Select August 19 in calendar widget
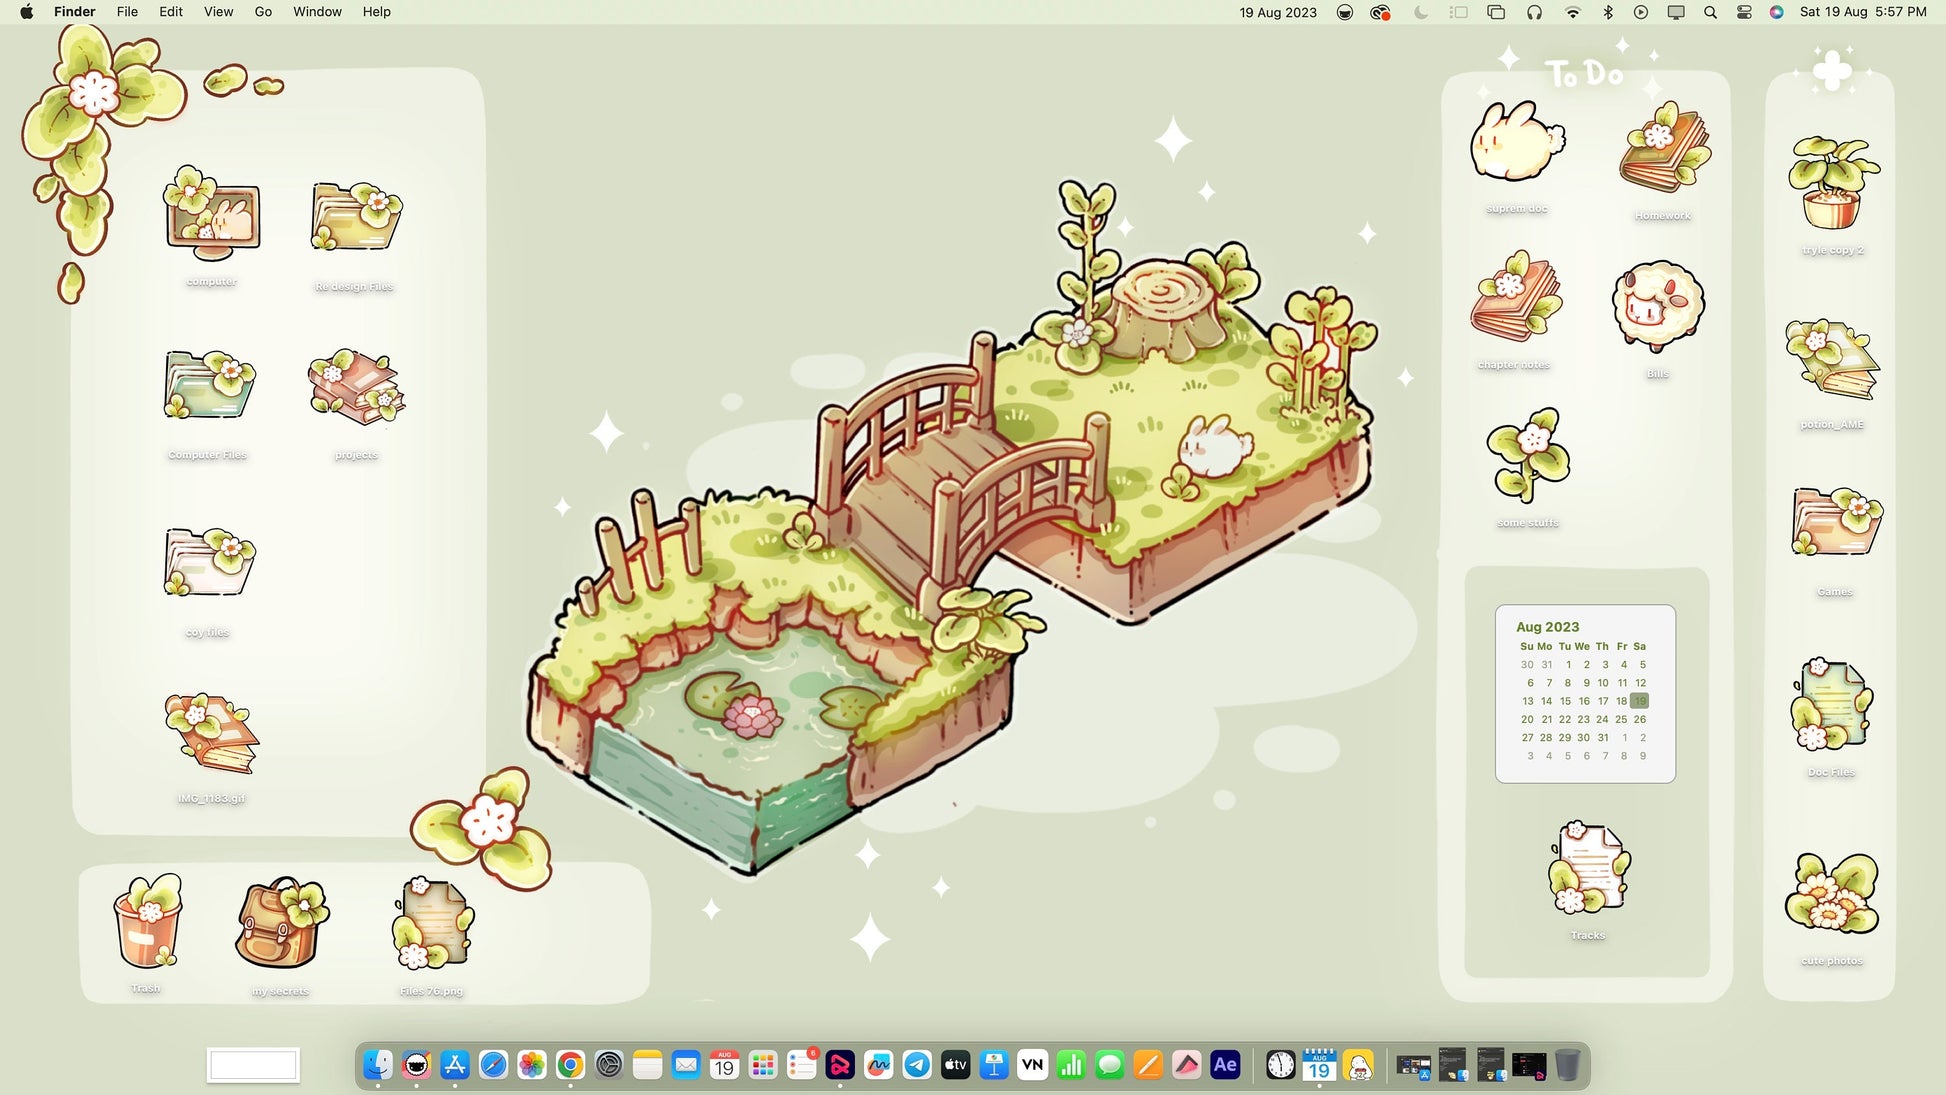 [x=1639, y=701]
